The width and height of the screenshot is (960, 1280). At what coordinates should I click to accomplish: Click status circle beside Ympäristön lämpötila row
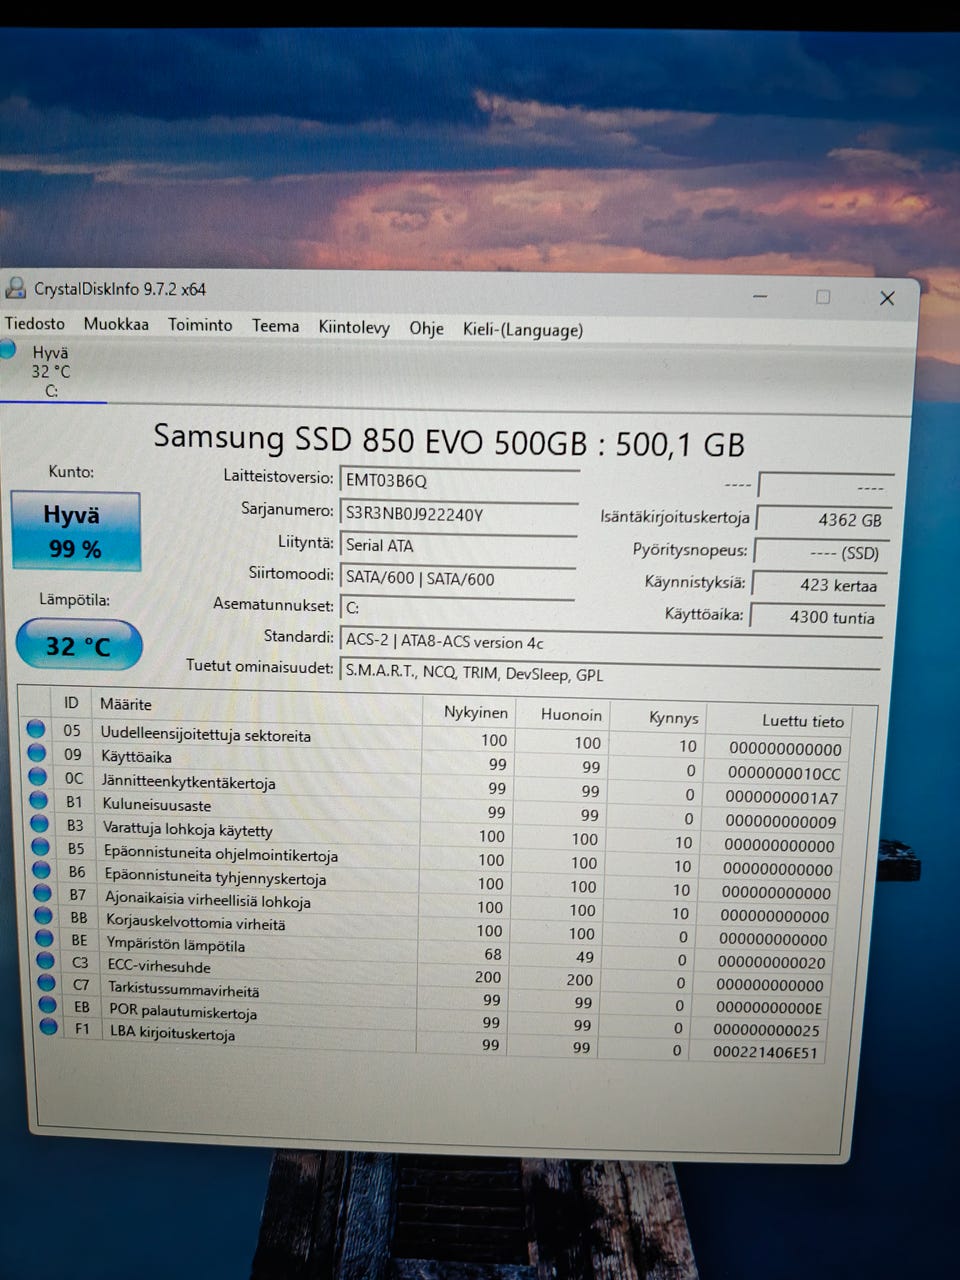pyautogui.click(x=44, y=938)
